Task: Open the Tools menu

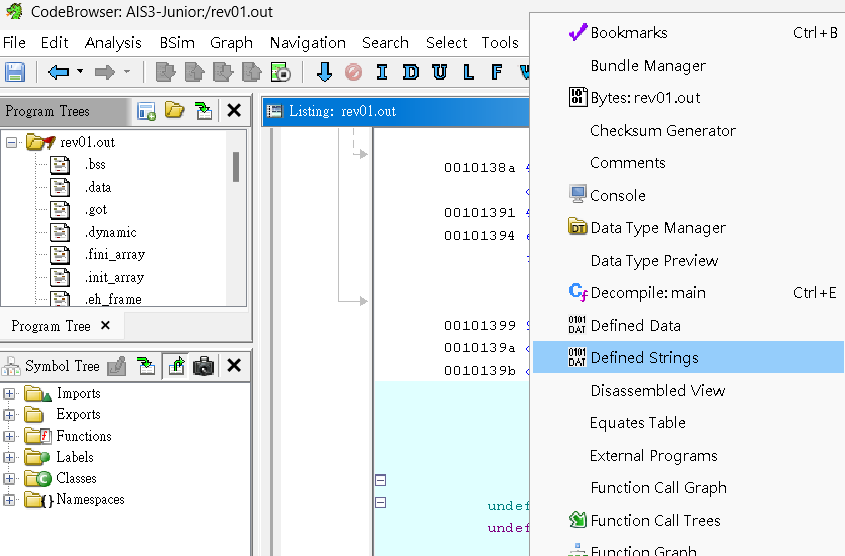Action: click(x=500, y=43)
